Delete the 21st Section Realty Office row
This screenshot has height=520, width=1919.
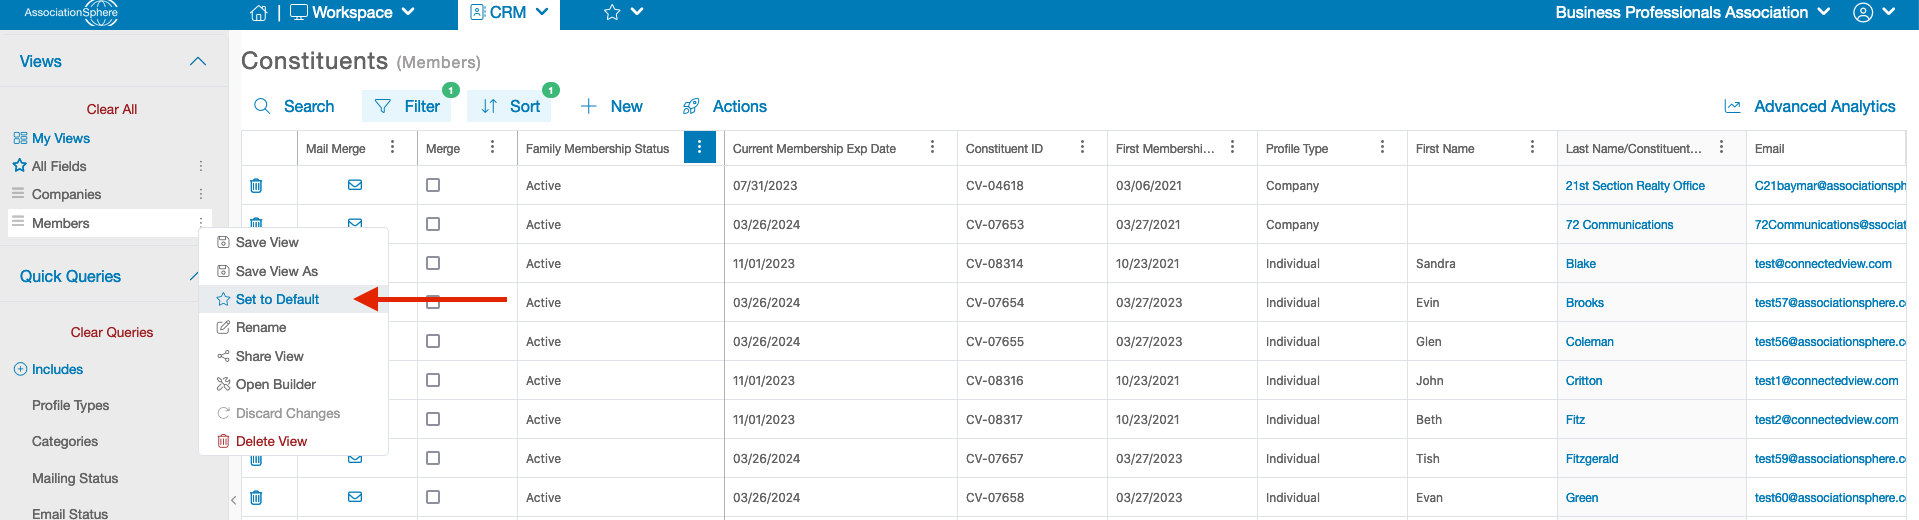256,185
